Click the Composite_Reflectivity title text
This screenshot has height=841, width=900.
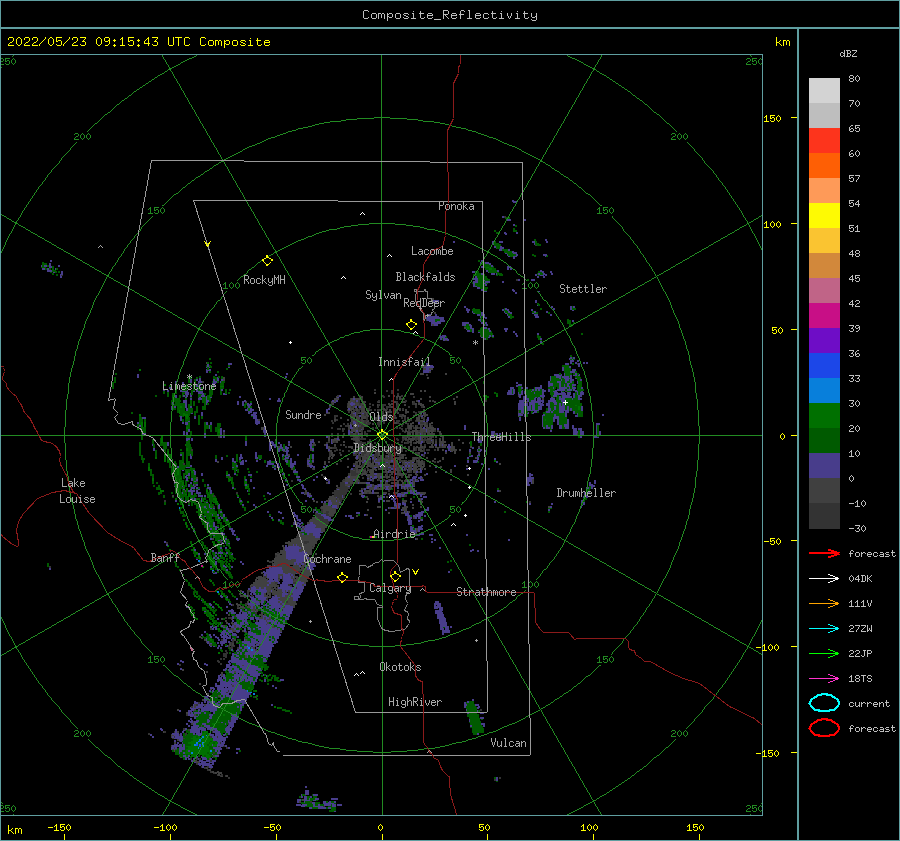(x=450, y=15)
